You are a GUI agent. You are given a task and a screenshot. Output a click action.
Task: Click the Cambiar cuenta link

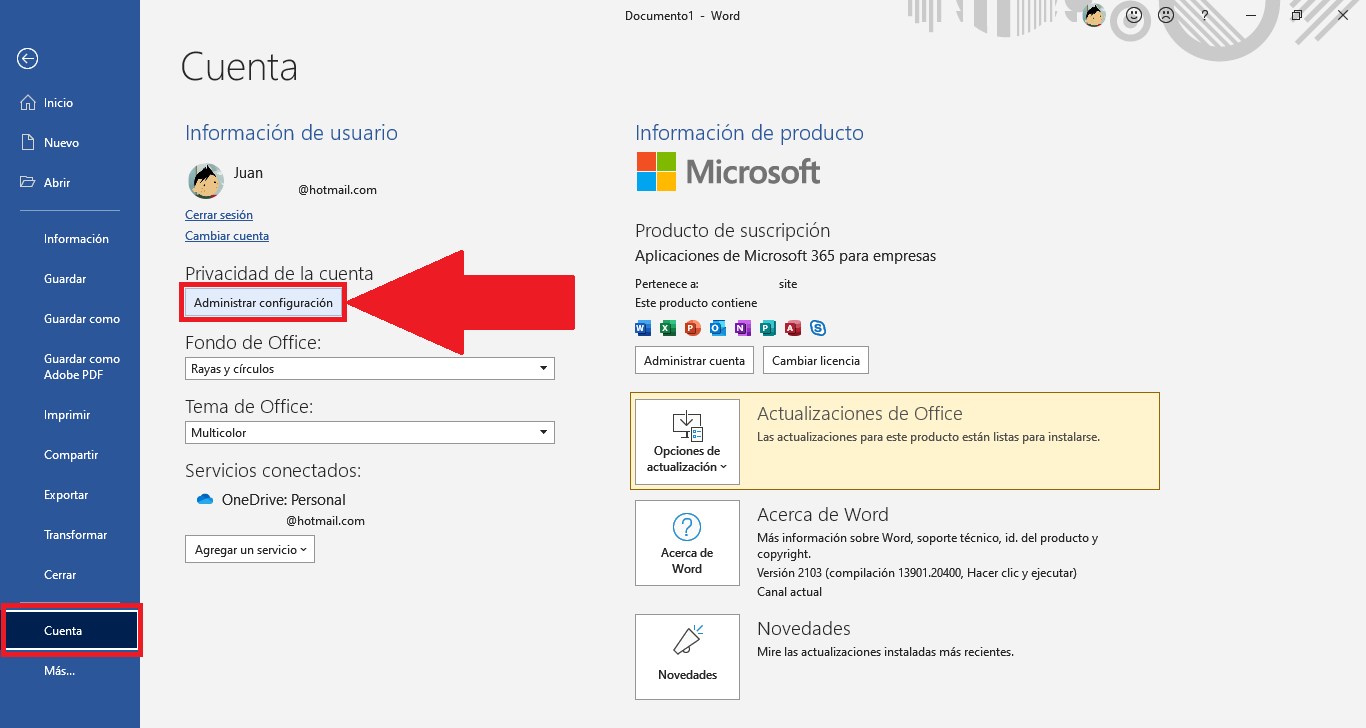(x=227, y=236)
